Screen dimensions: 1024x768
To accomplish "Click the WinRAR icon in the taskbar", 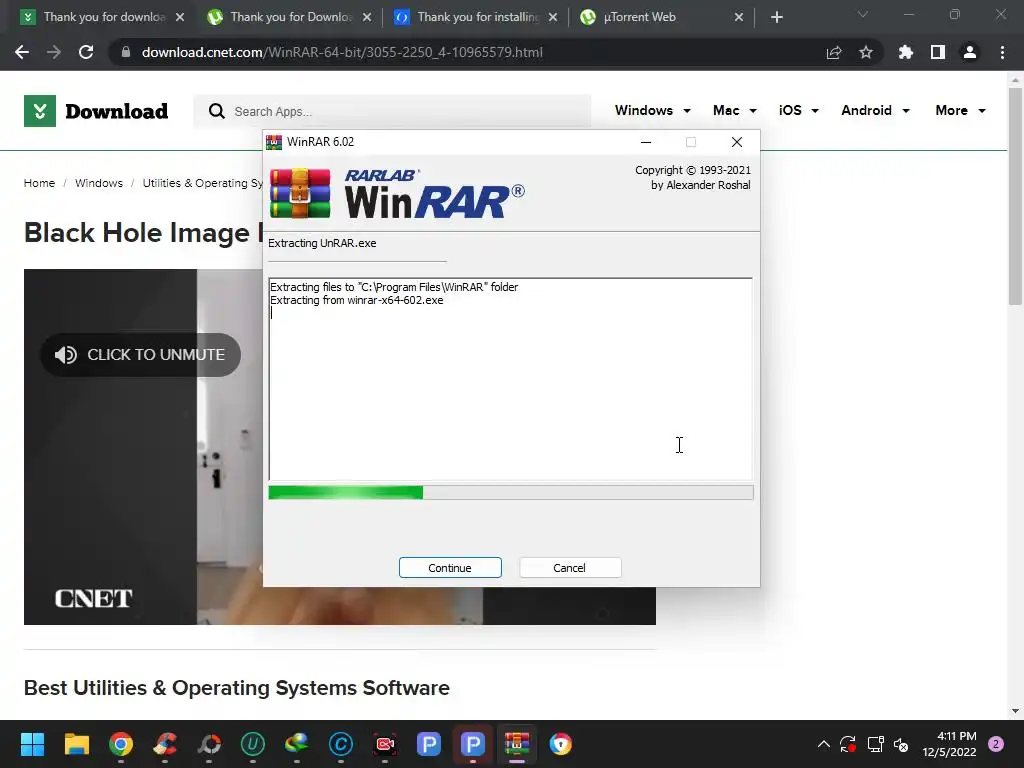I will 517,744.
